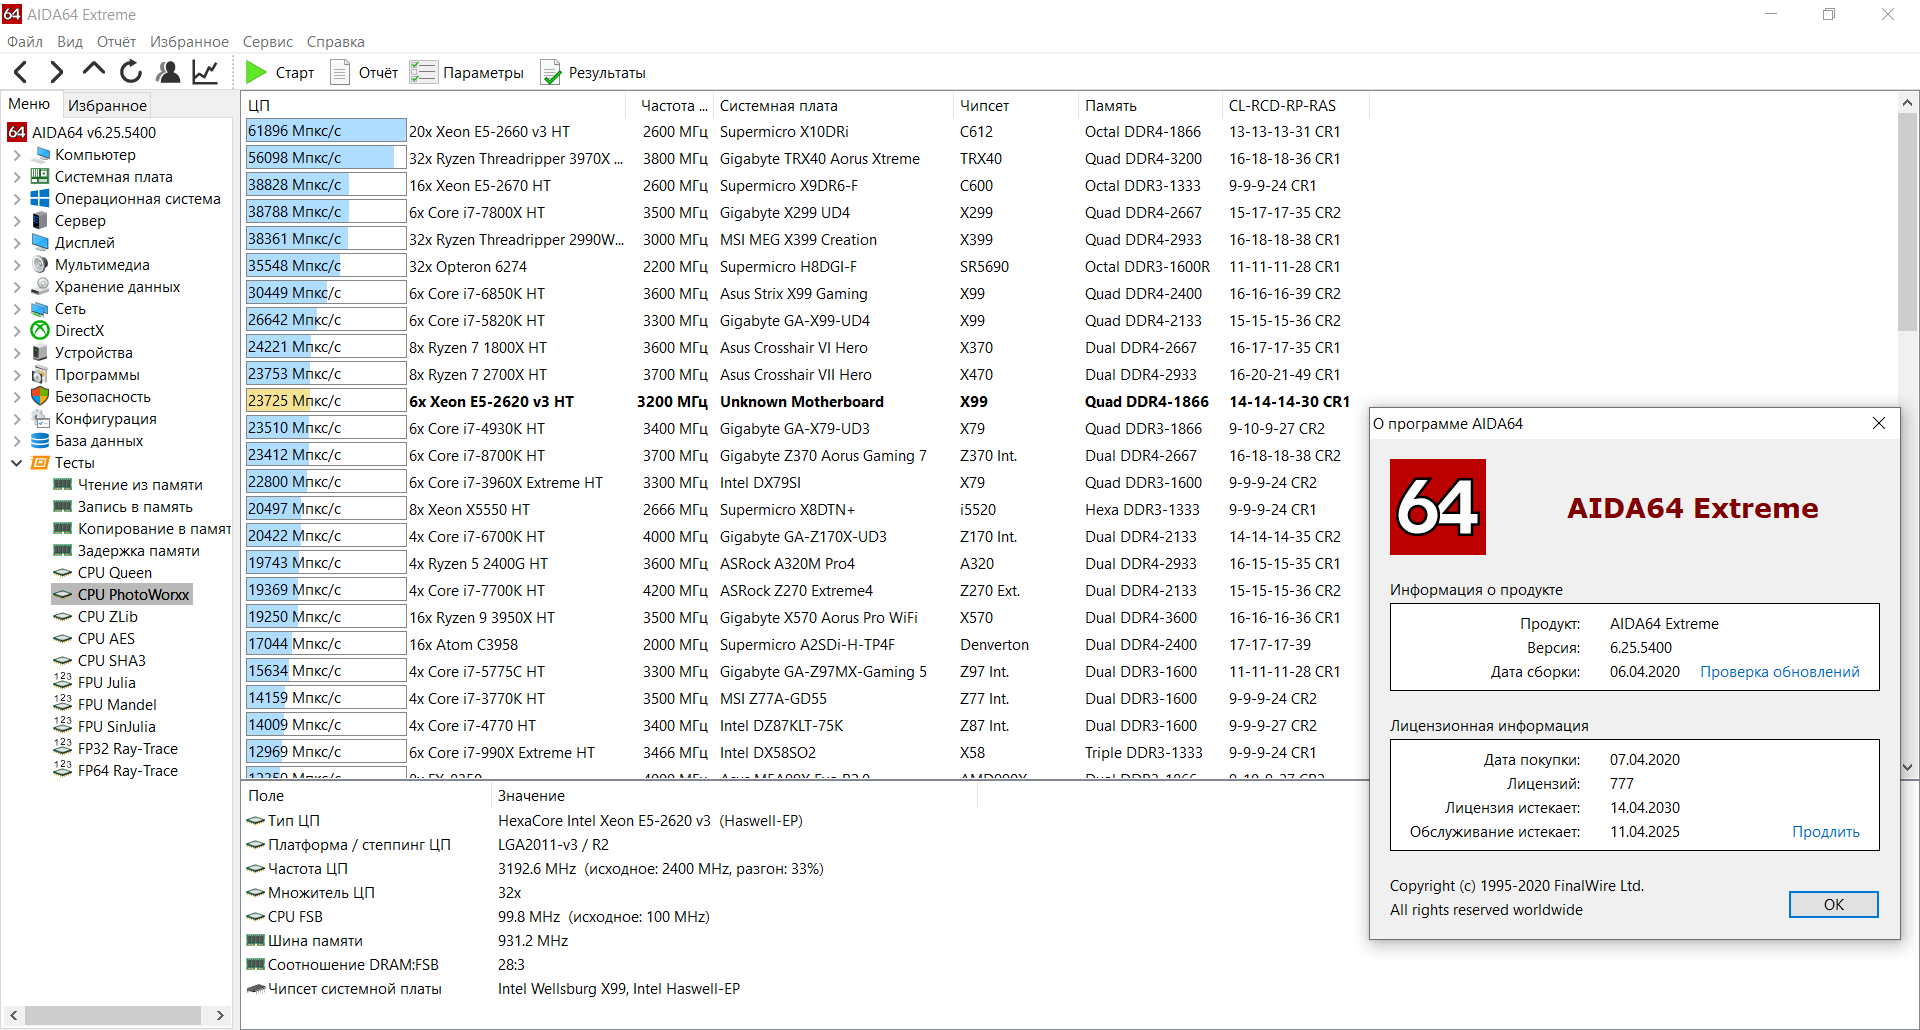
Task: Open the Вид menu
Action: 70,42
